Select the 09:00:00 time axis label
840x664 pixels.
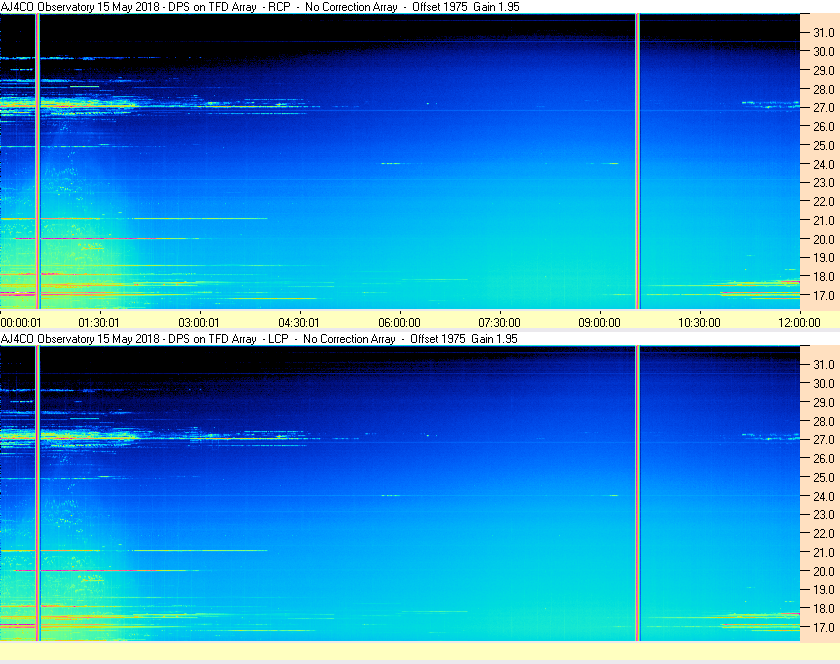click(x=599, y=323)
